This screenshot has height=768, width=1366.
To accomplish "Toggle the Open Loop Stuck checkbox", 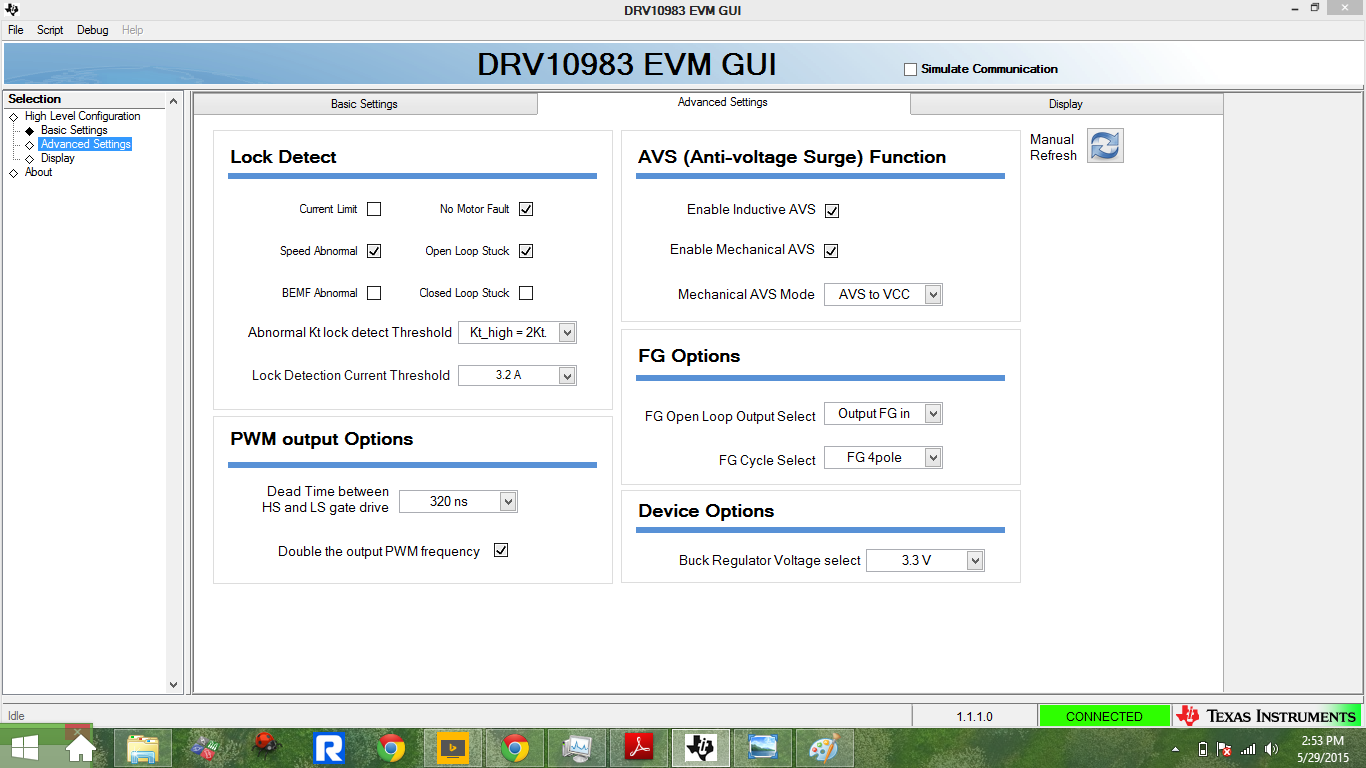I will [526, 251].
